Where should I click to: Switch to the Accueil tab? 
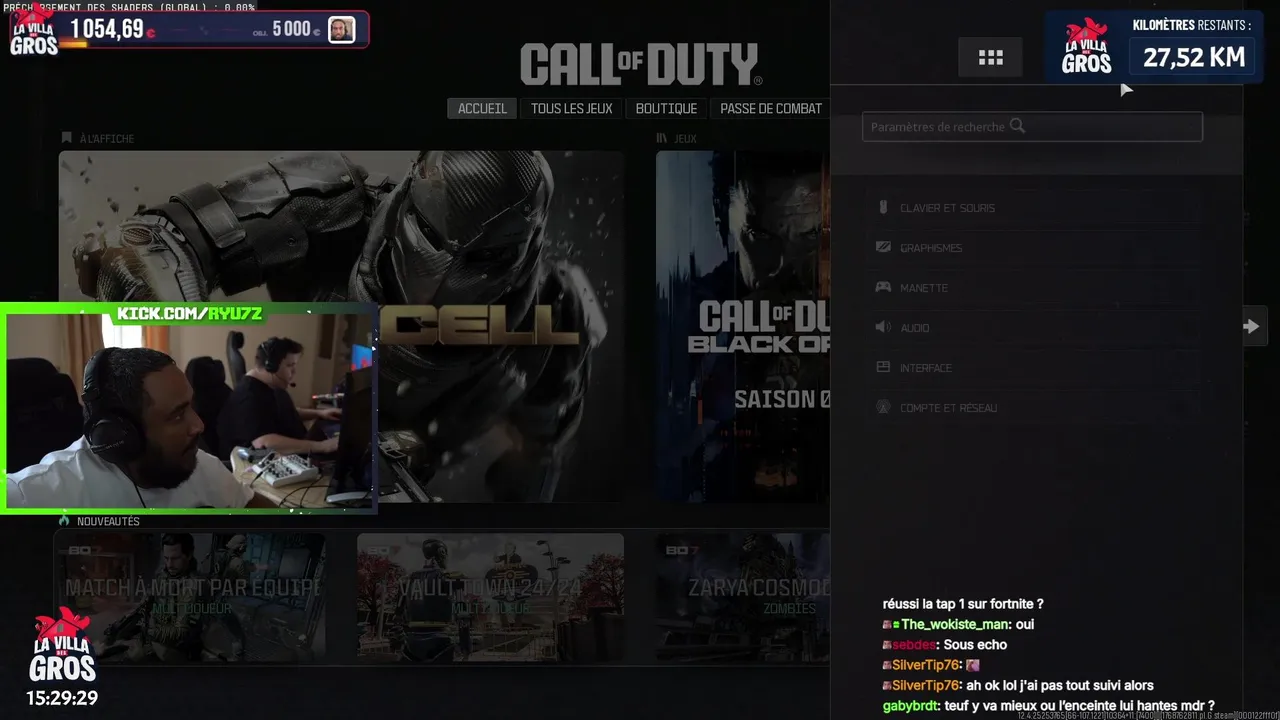pyautogui.click(x=482, y=108)
